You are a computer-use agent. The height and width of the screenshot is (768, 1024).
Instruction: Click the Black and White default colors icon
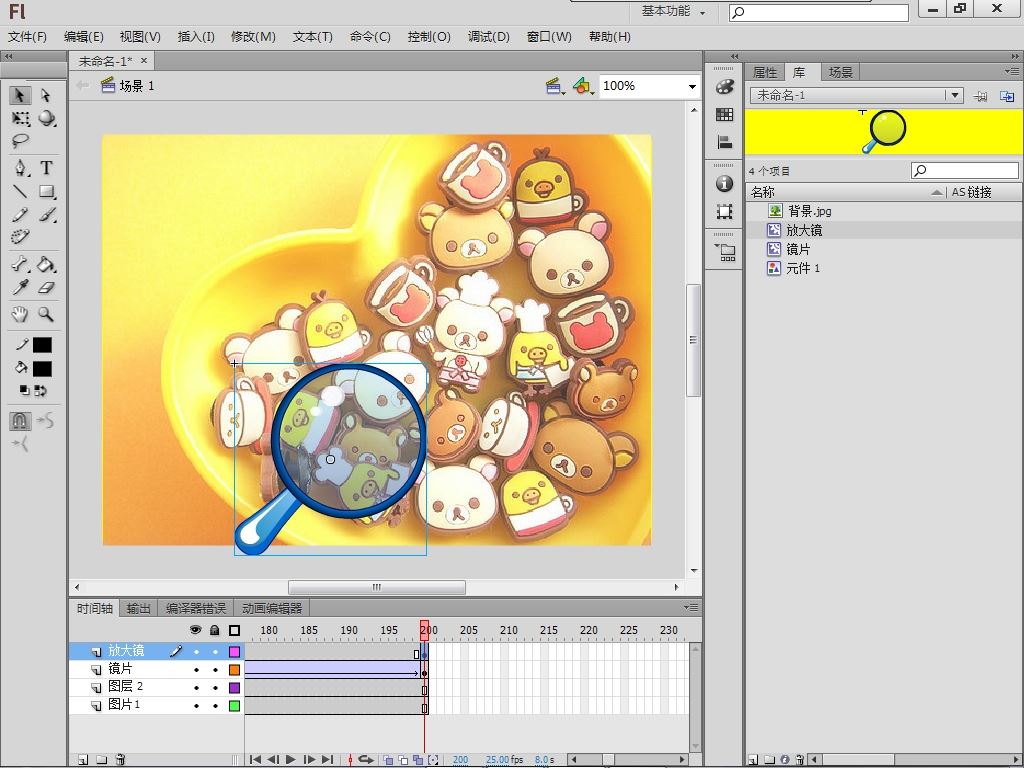tap(24, 391)
